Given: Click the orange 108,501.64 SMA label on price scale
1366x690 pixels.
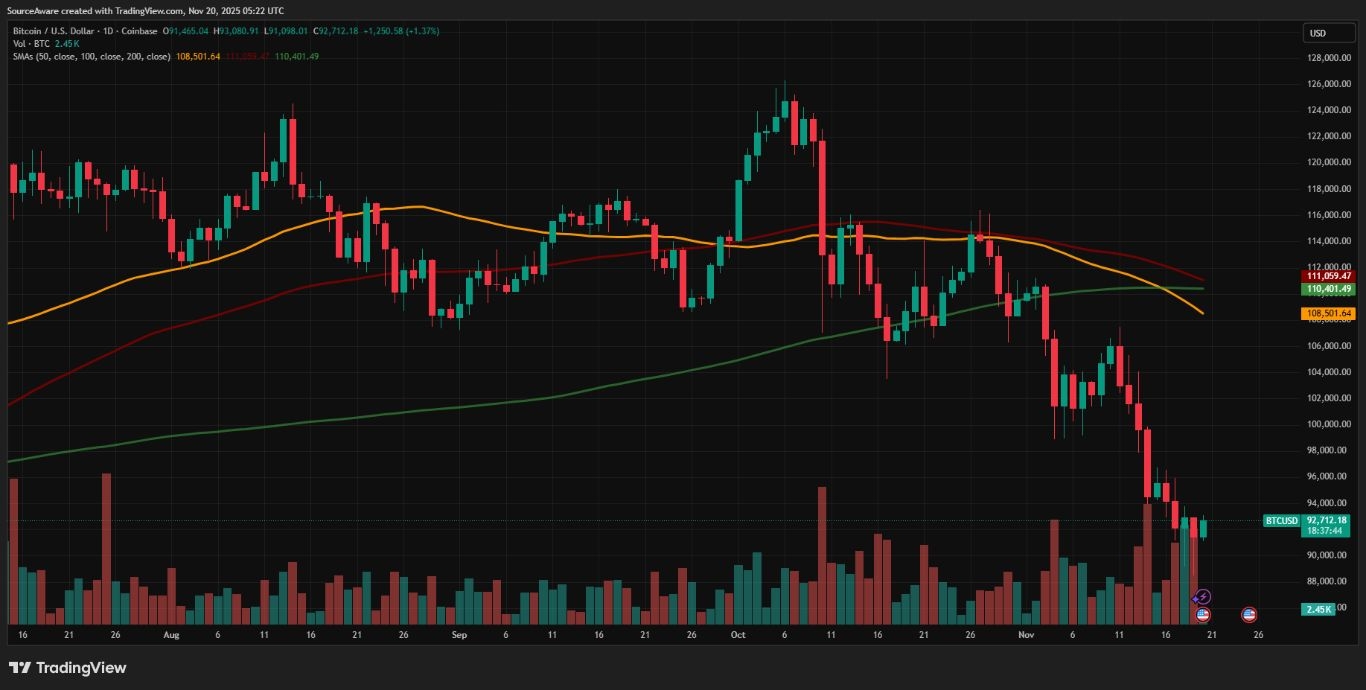Looking at the screenshot, I should pyautogui.click(x=1330, y=313).
